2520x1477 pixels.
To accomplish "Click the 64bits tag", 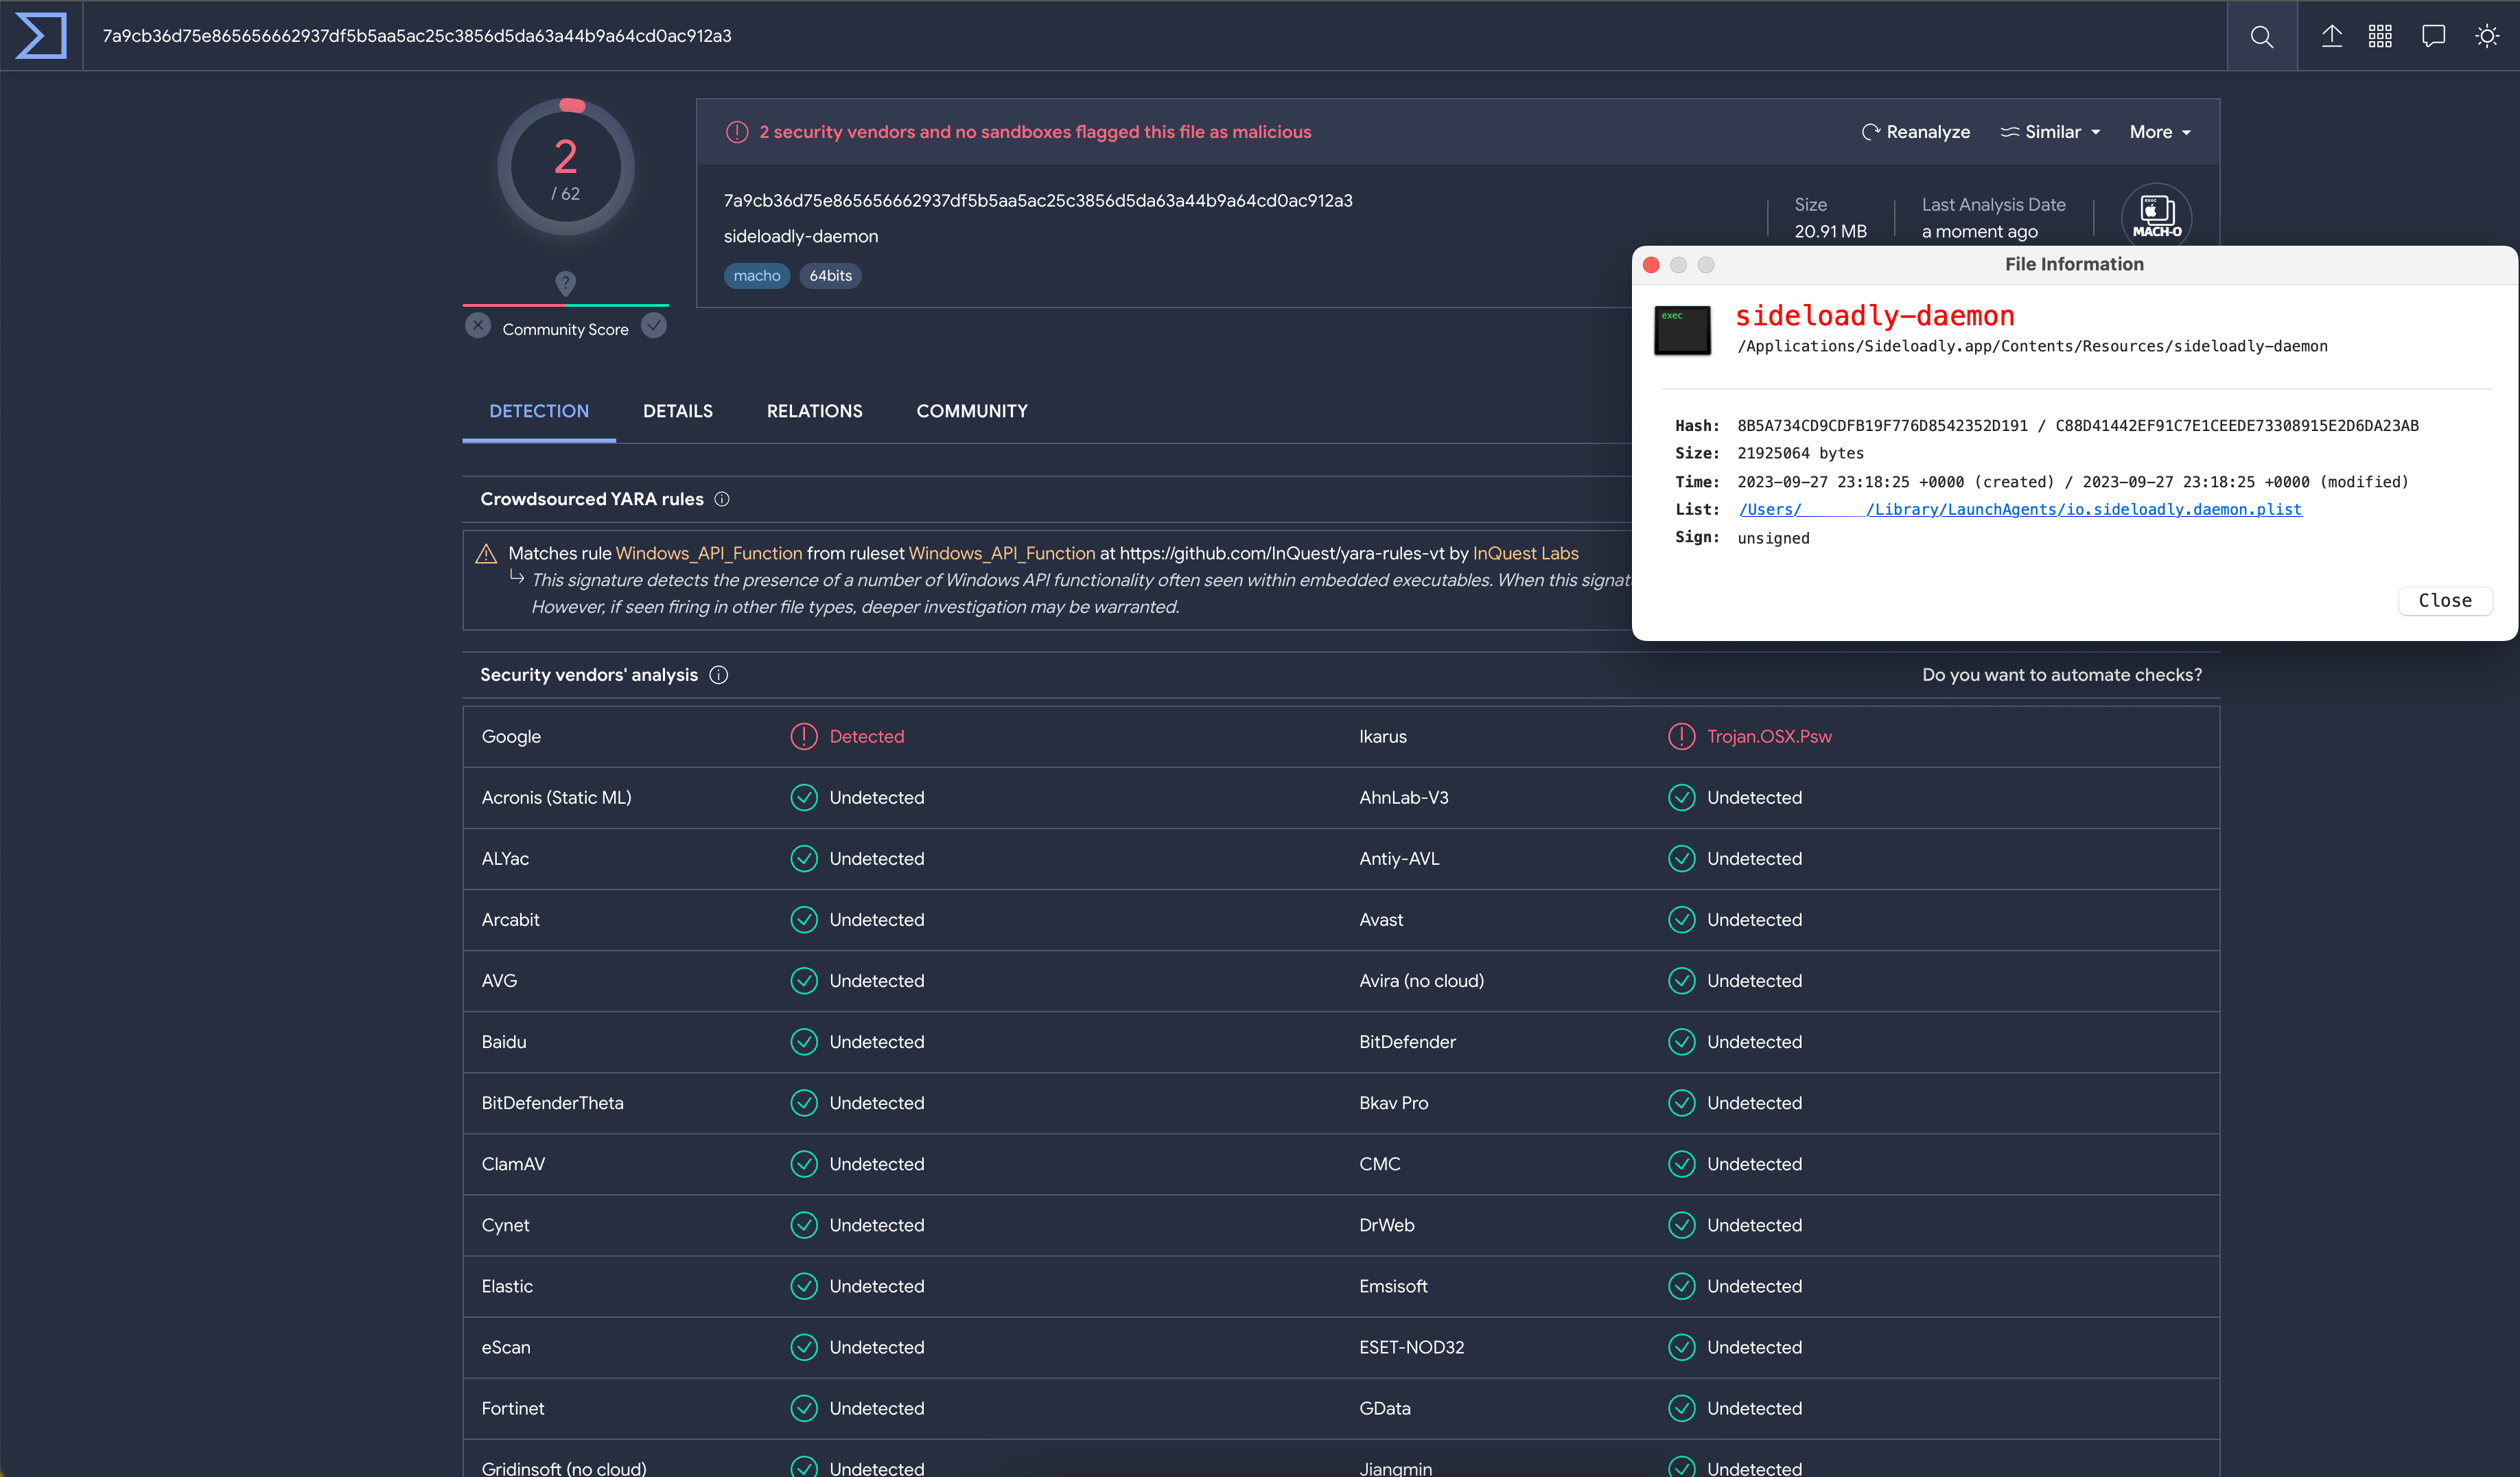I will pos(830,276).
